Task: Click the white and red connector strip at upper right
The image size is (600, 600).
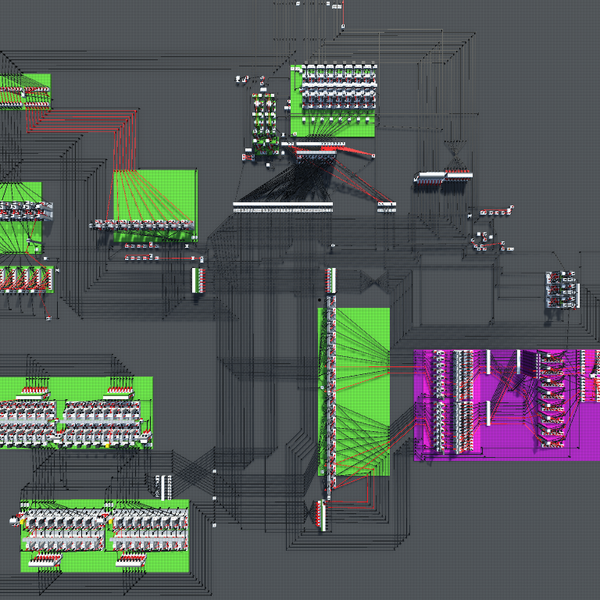Action: pyautogui.click(x=444, y=177)
